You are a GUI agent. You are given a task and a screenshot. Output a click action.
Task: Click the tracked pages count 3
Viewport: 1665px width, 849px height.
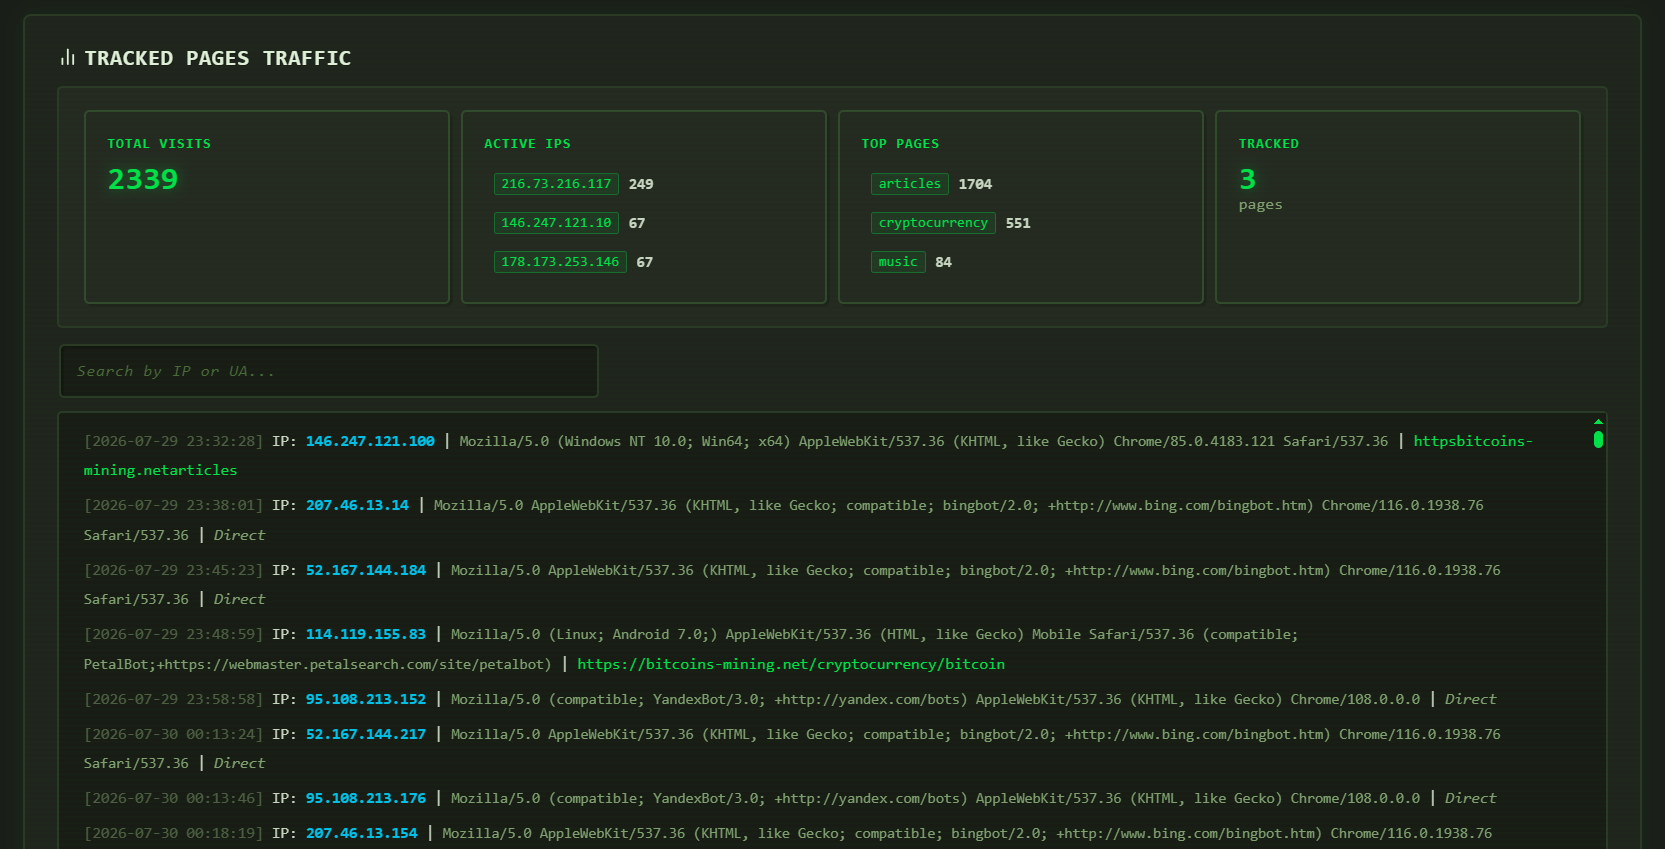pos(1247,179)
